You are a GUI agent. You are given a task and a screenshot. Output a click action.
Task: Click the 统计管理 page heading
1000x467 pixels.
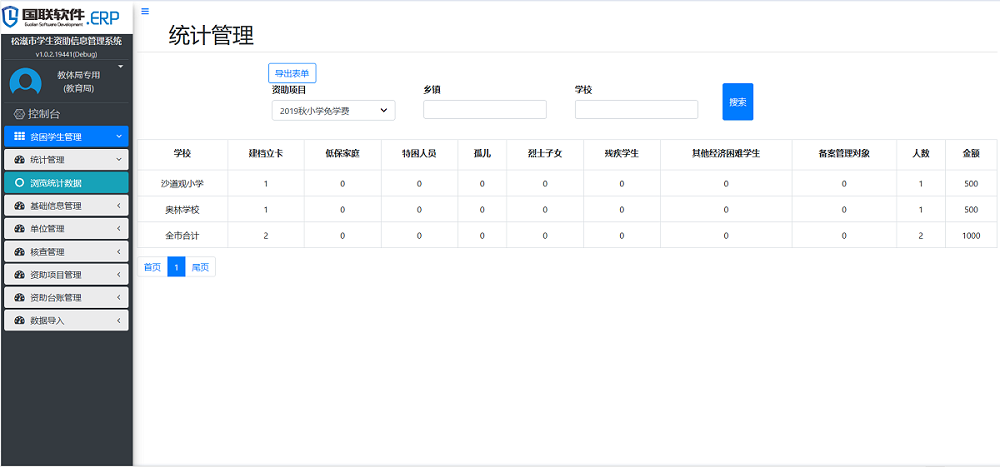[211, 36]
